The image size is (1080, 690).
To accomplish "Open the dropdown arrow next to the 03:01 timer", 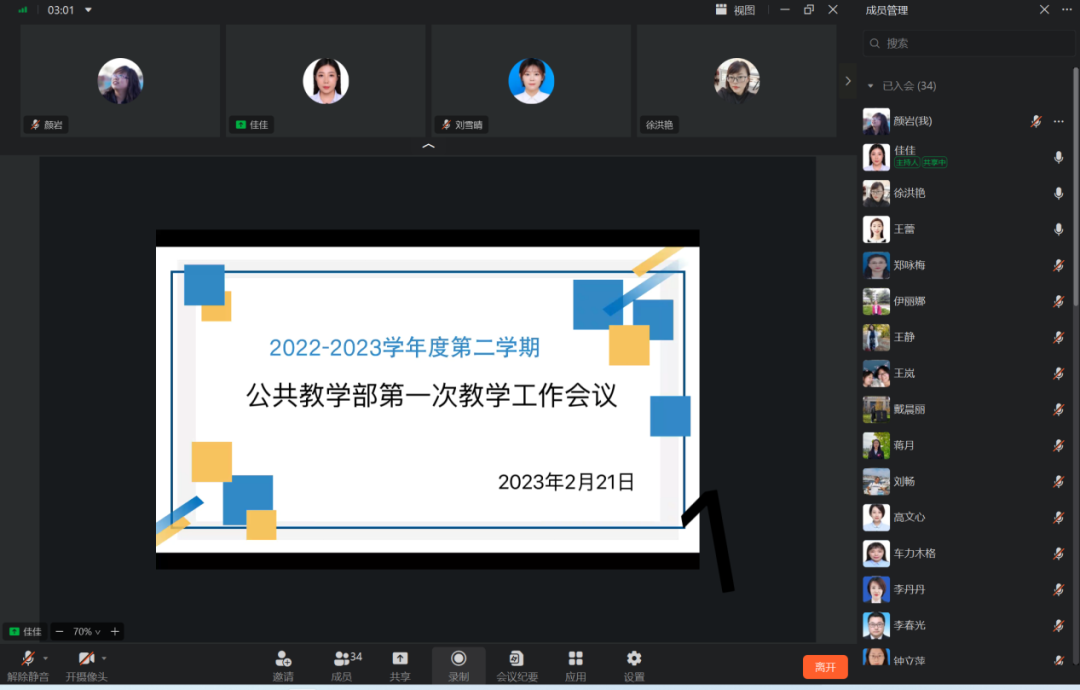I will pos(88,10).
